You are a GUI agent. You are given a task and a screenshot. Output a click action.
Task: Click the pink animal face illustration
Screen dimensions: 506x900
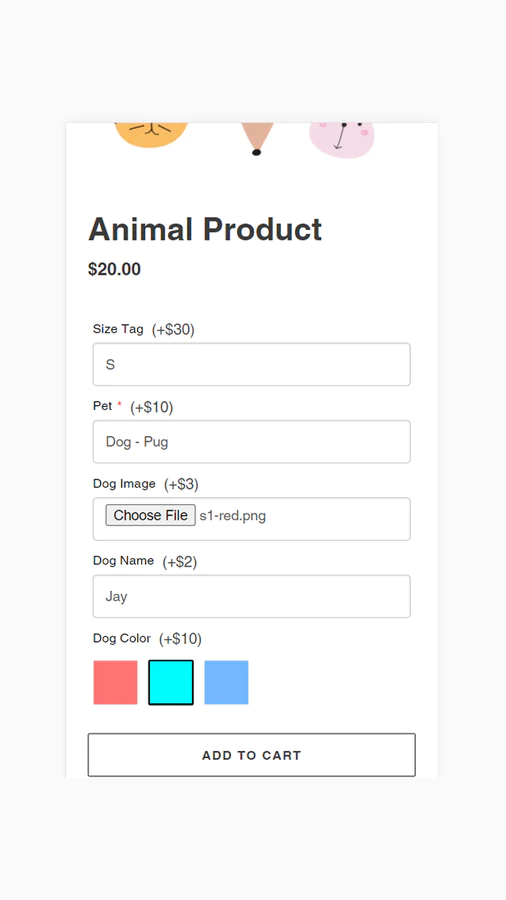click(342, 140)
